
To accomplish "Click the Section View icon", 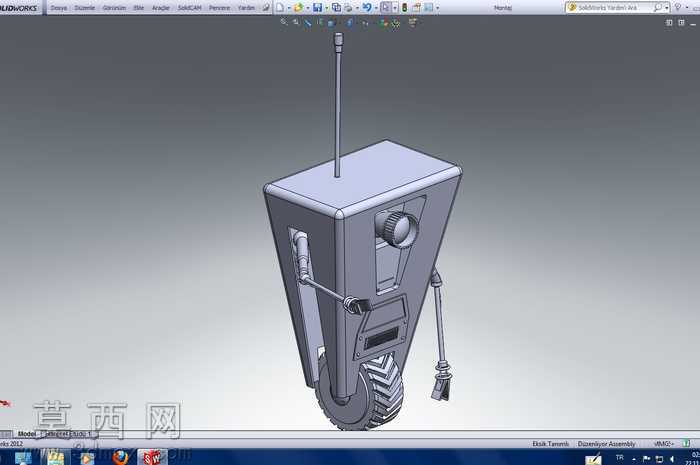I will (x=320, y=22).
